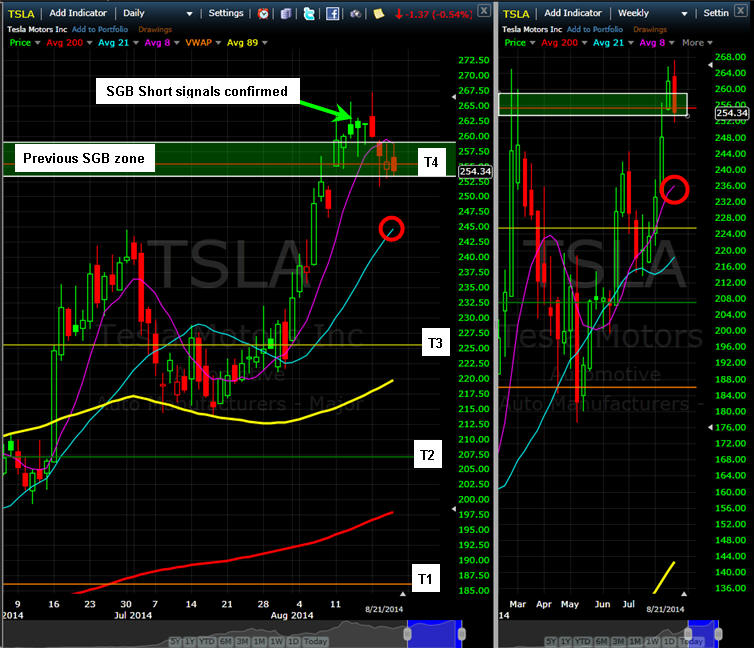The width and height of the screenshot is (754, 648).
Task: Open Settings in the Weekly chart
Action: point(716,13)
